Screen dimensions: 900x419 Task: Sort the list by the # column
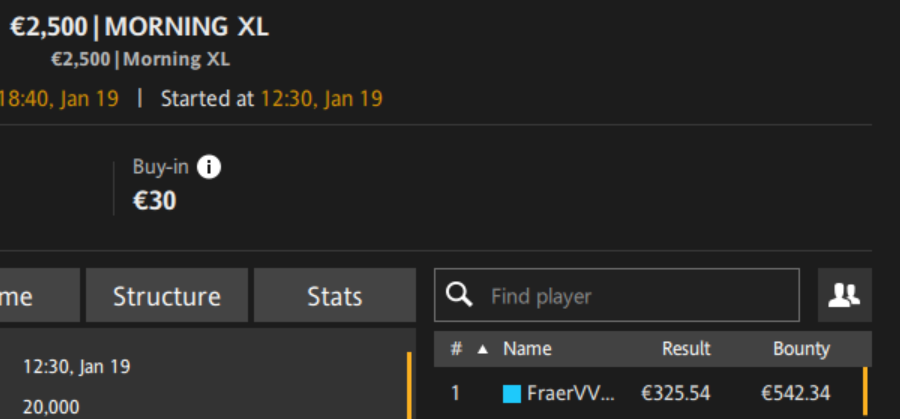pos(456,349)
